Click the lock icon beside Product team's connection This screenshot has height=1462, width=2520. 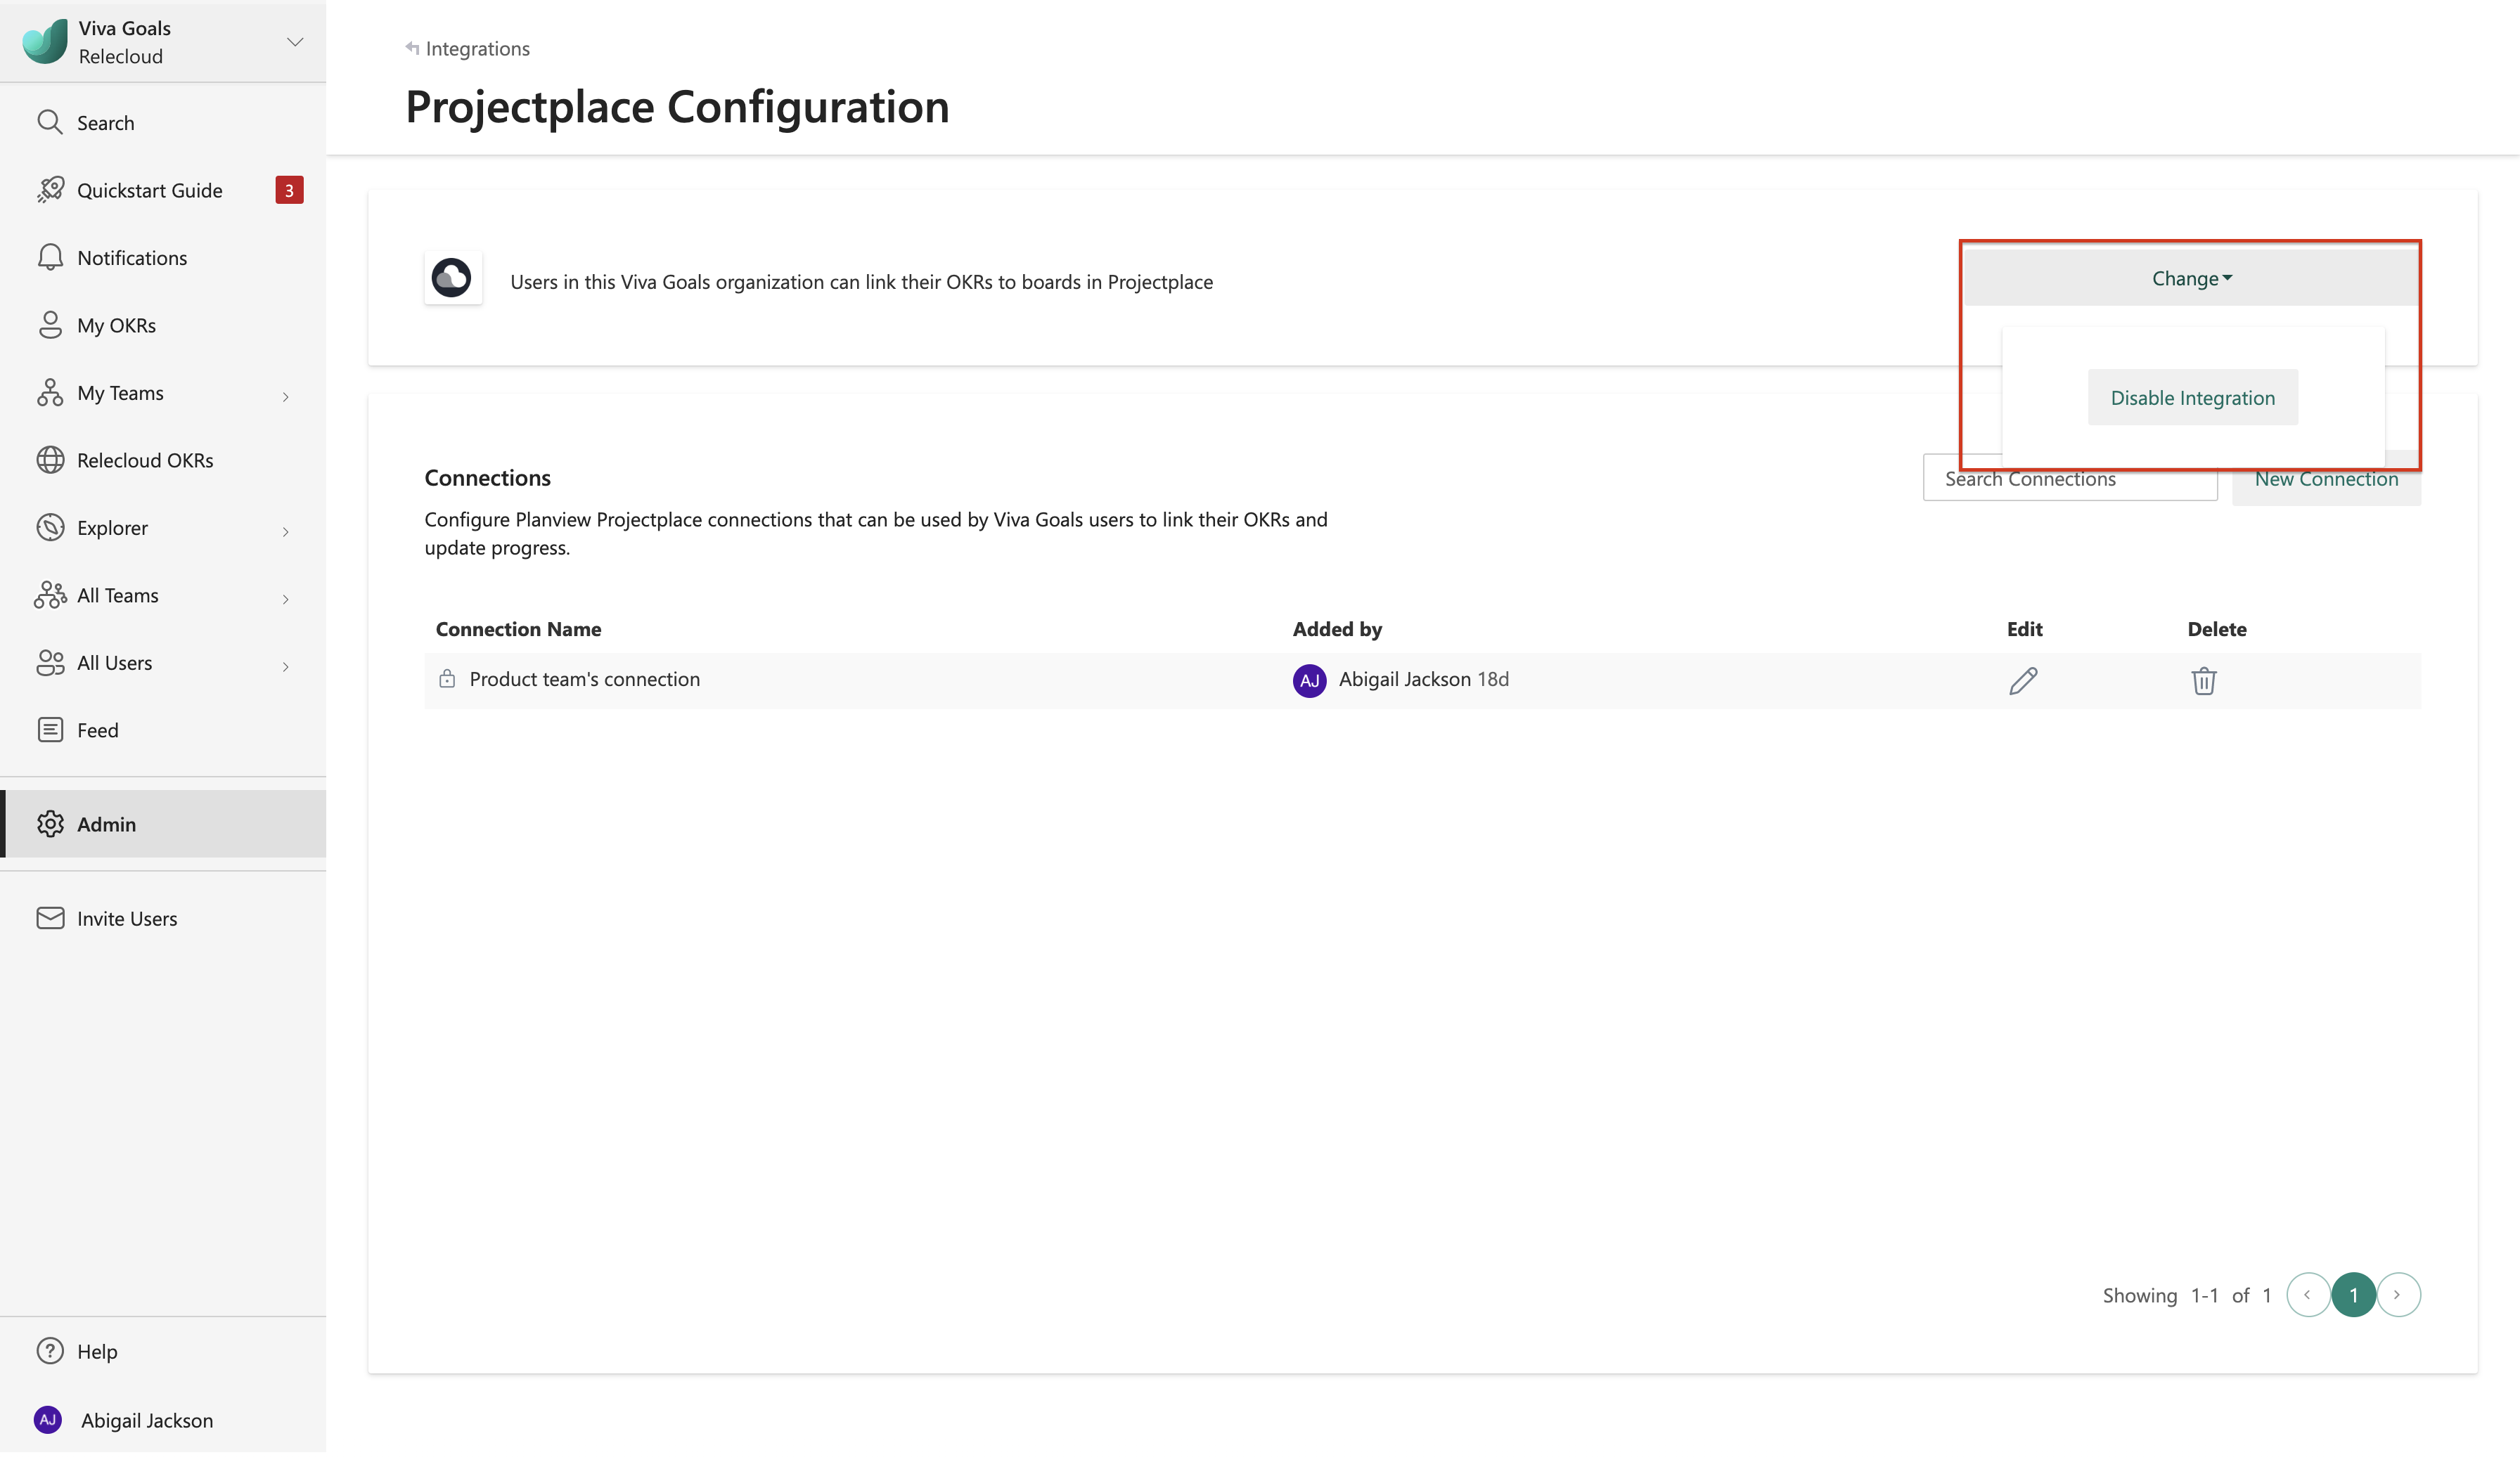[447, 679]
